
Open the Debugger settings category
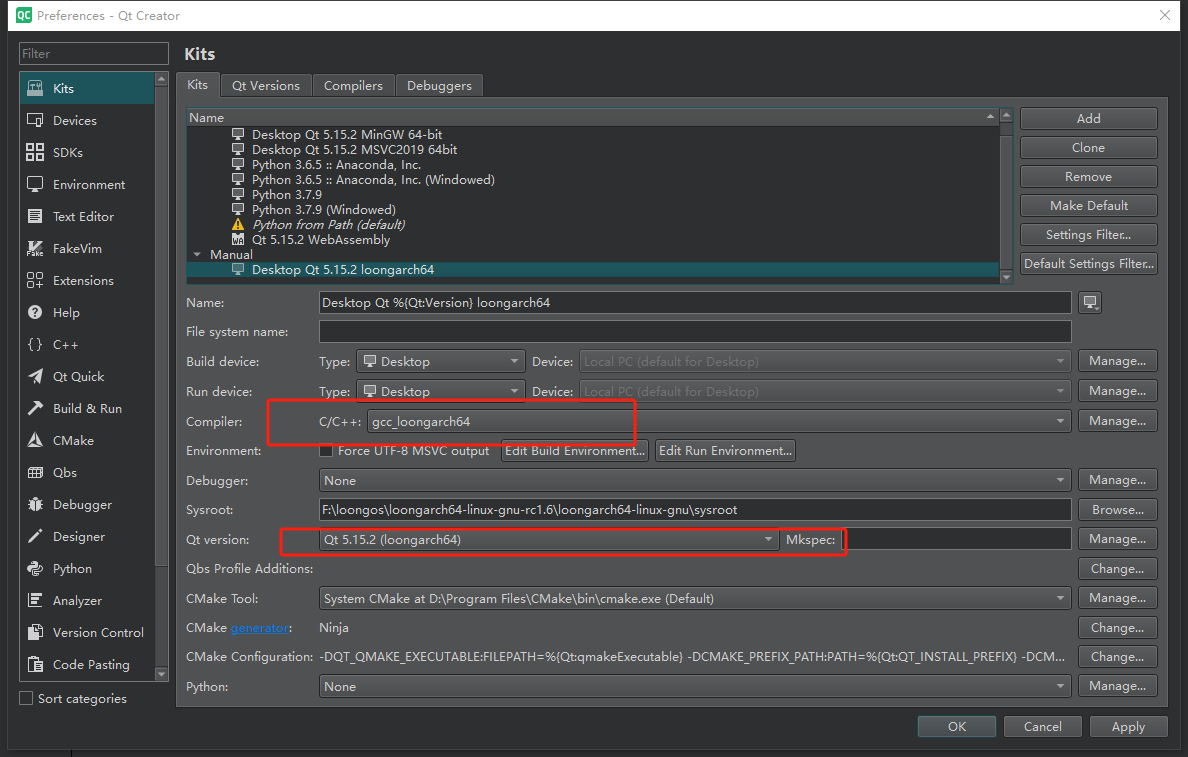point(86,505)
